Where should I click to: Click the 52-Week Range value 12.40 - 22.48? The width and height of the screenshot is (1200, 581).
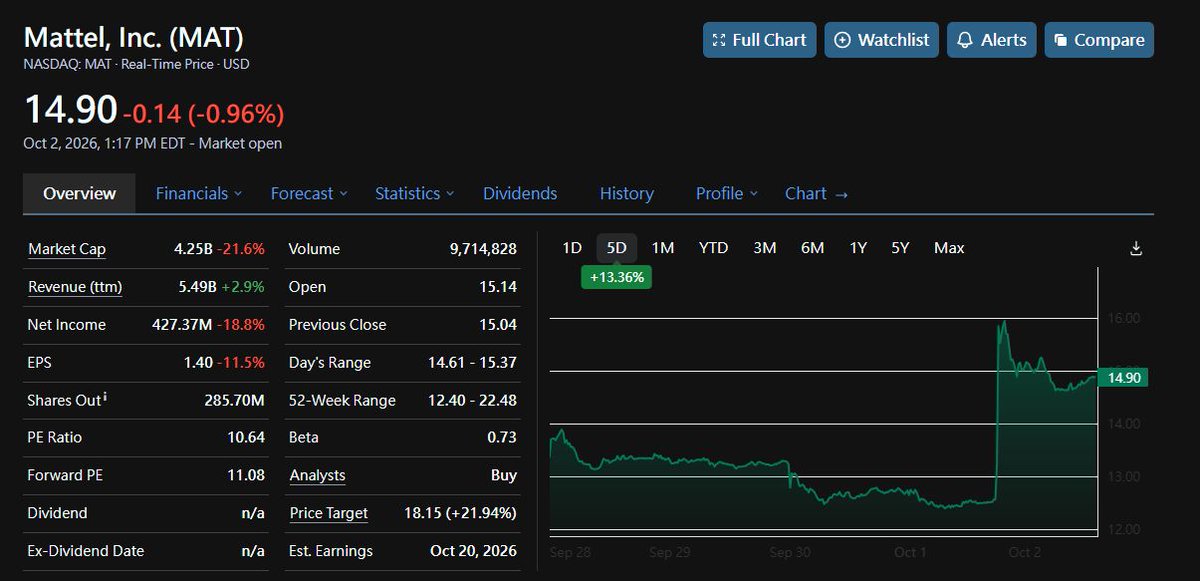click(473, 400)
